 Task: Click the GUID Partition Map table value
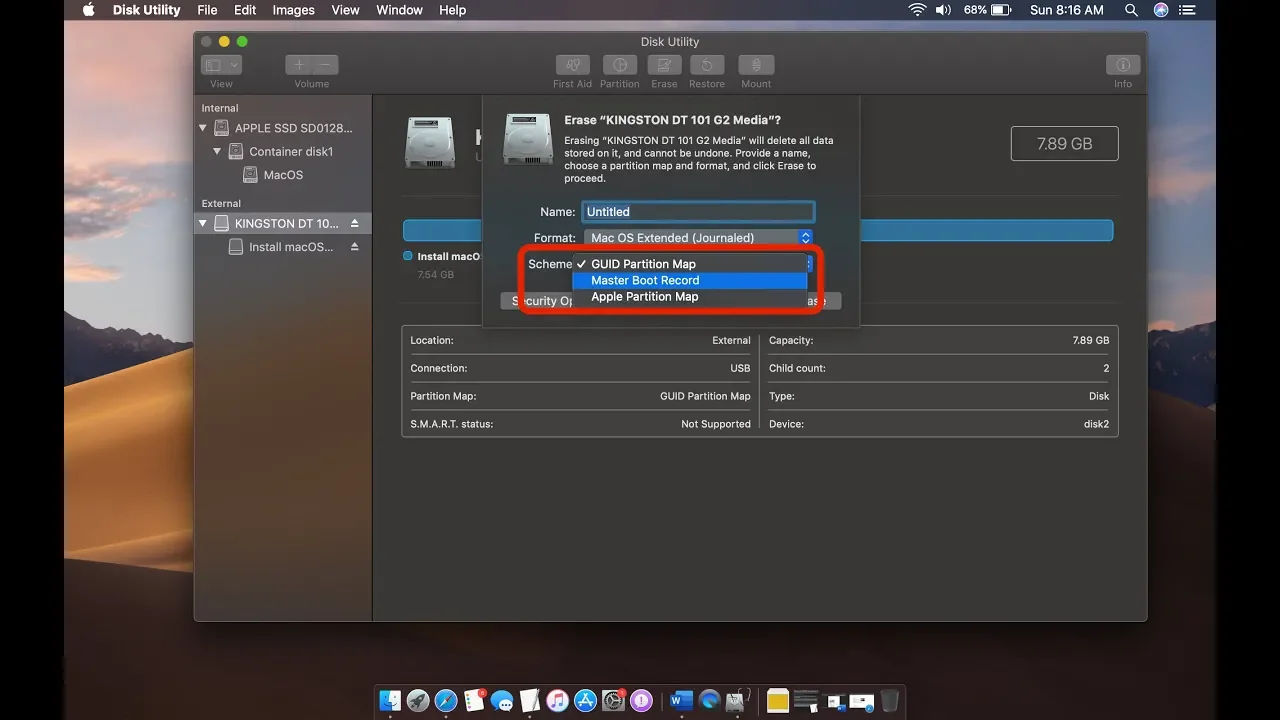(x=705, y=396)
